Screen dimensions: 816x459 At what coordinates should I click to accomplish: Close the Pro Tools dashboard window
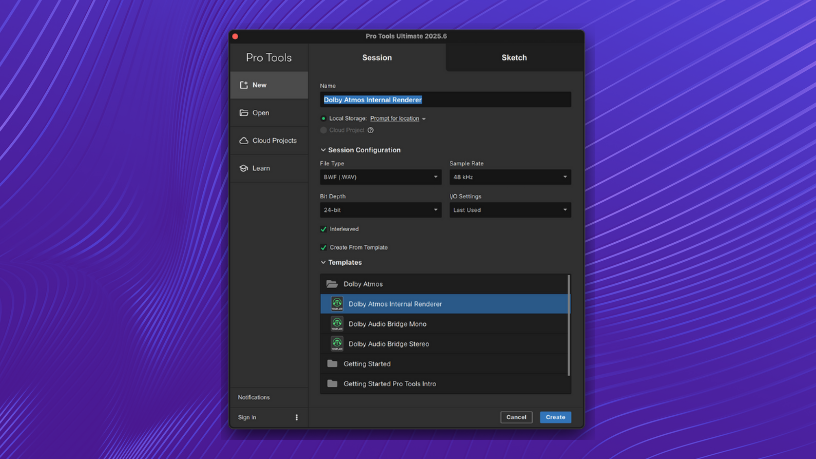coord(235,36)
